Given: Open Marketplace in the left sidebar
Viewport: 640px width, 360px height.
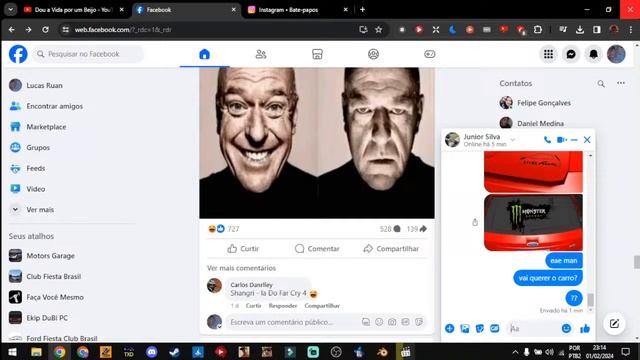Looking at the screenshot, I should tap(38, 127).
